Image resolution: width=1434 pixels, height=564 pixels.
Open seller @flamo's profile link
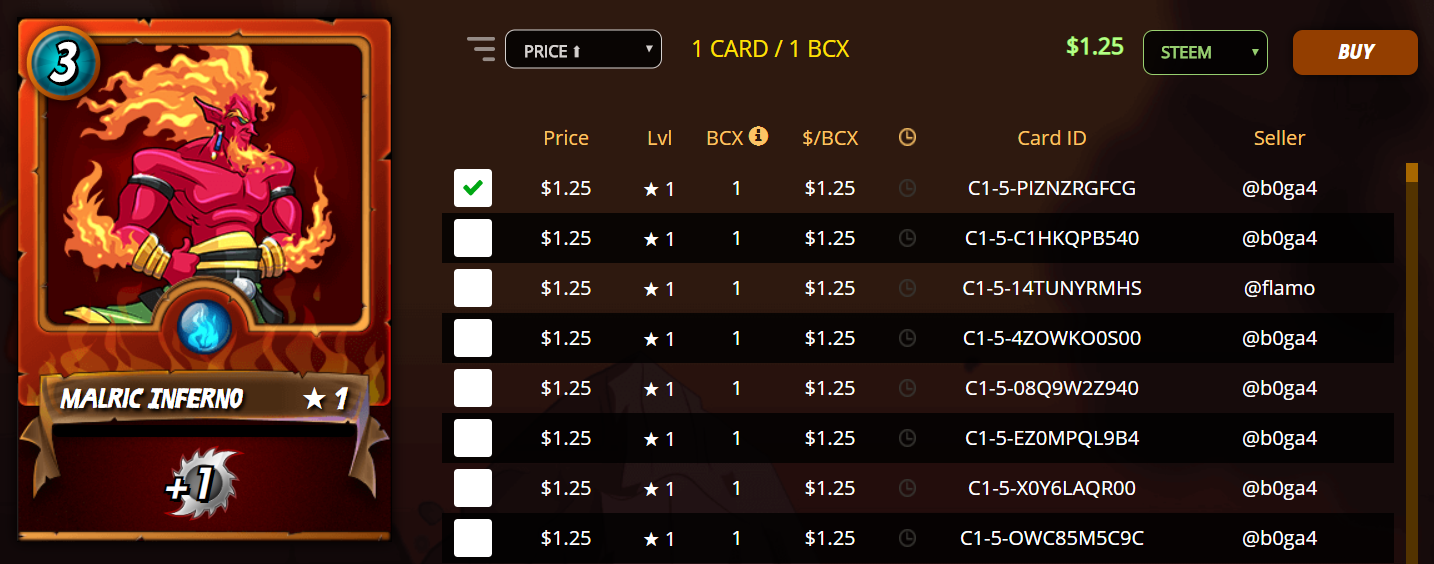click(1279, 288)
